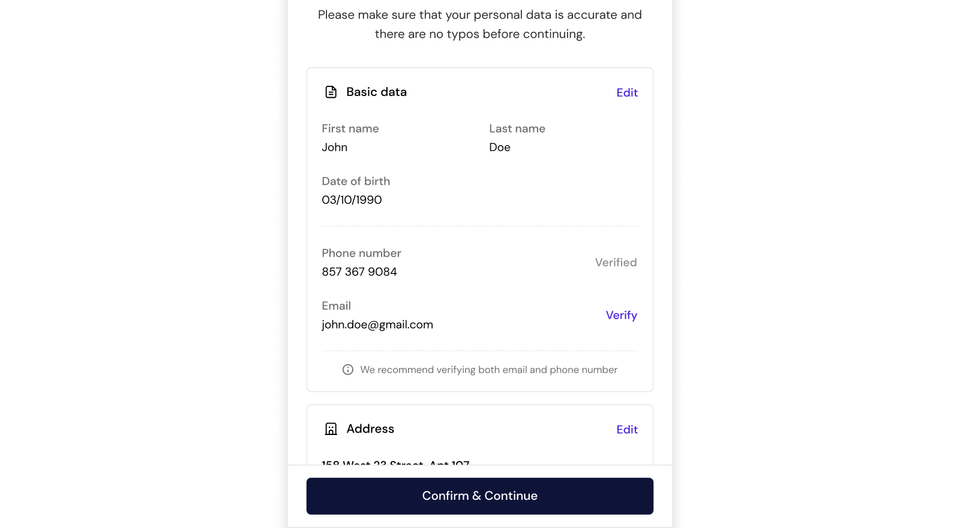Image resolution: width=960 pixels, height=528 pixels.
Task: Click the phone number 857 367 9084
Action: click(x=359, y=272)
